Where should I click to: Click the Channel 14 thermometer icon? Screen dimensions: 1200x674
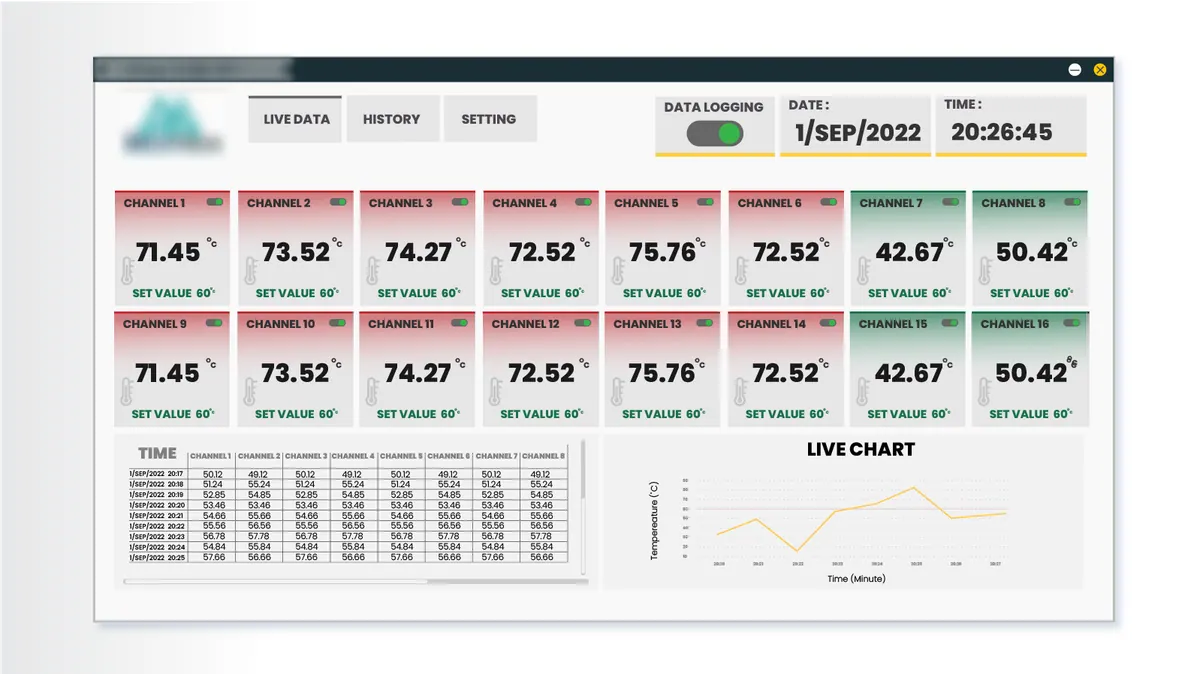tap(740, 393)
